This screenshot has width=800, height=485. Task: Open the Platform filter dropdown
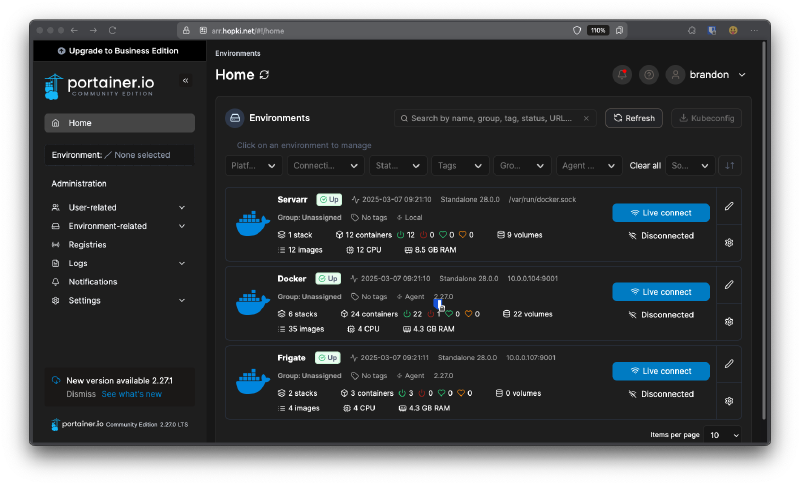[x=255, y=165]
